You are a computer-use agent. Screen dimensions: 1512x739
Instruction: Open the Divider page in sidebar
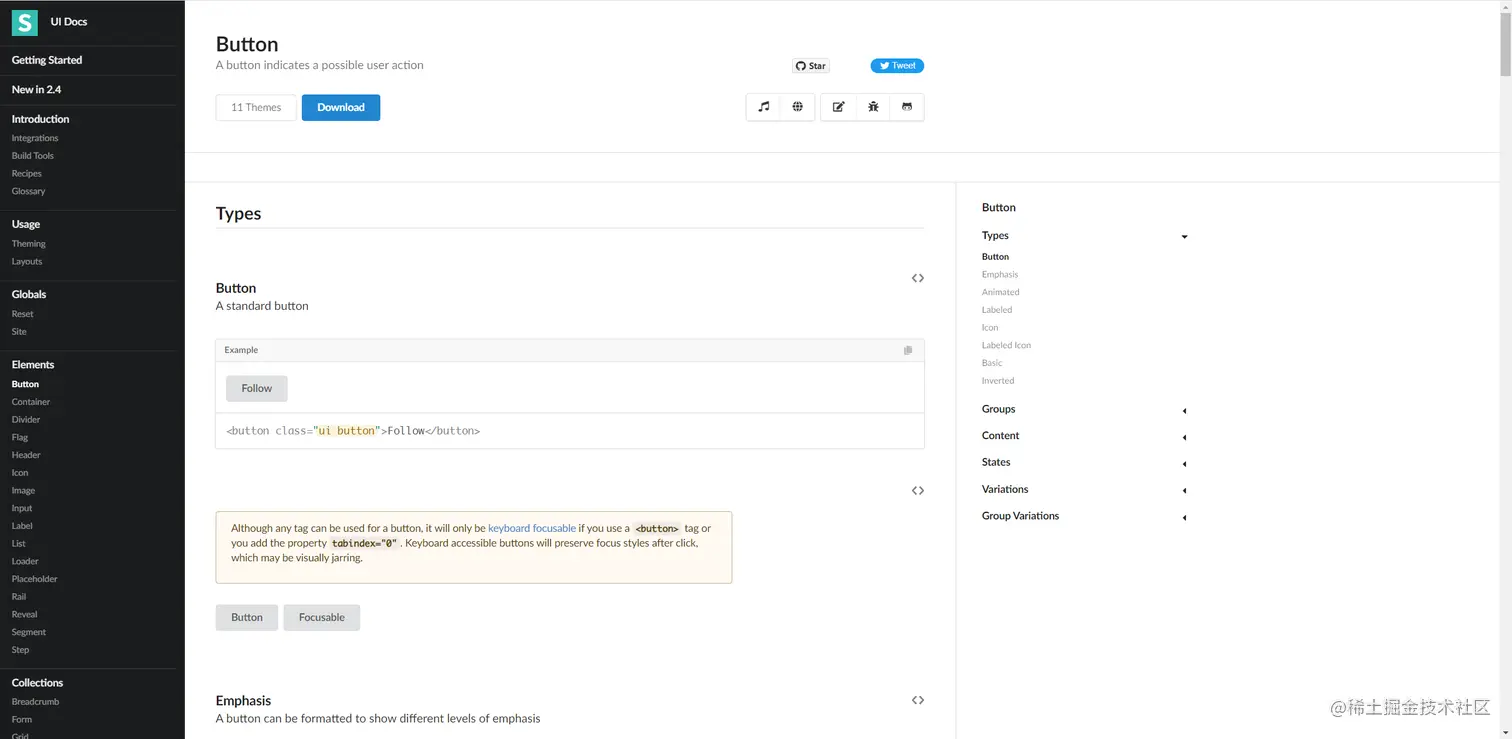26,420
